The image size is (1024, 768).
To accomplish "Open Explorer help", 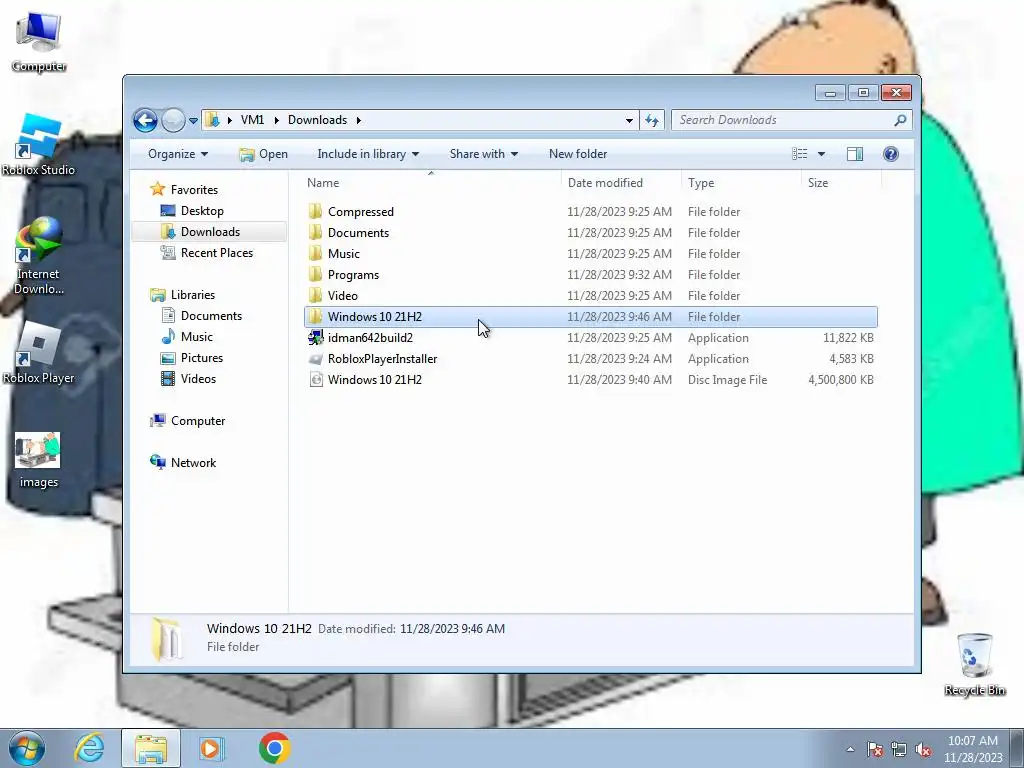I will click(890, 154).
